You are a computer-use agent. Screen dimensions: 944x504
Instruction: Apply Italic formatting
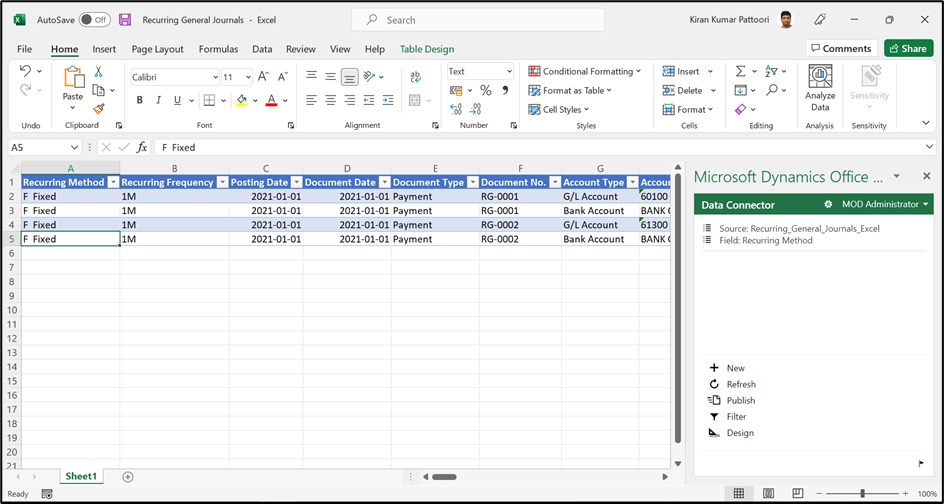158,100
